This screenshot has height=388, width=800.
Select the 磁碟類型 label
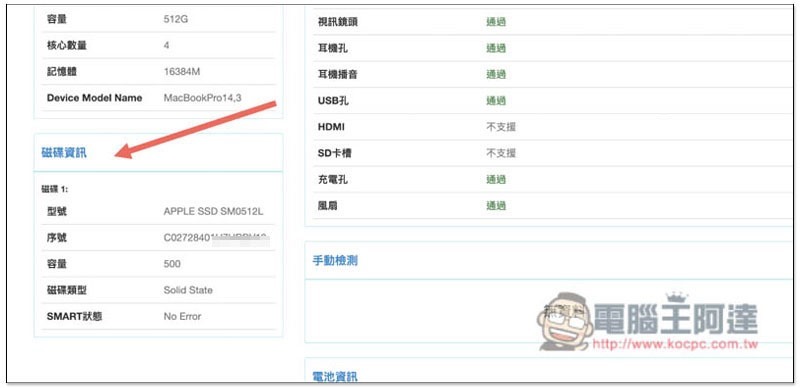66,290
